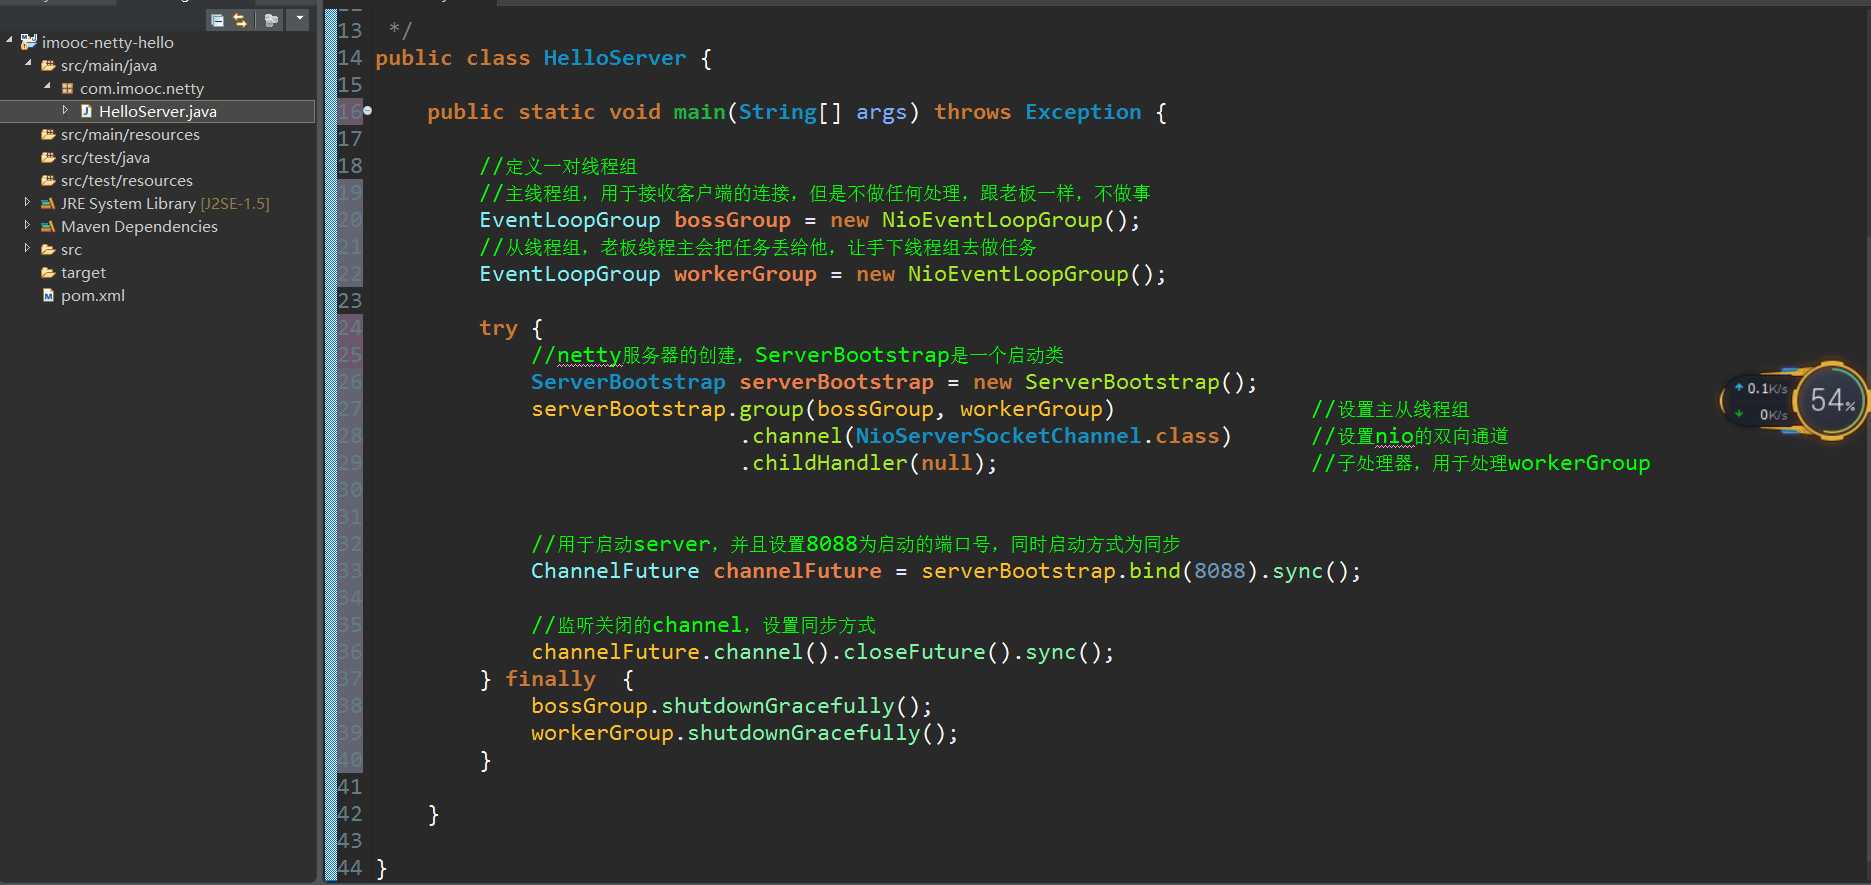Click the imooc-netty-hello project icon

coord(28,42)
